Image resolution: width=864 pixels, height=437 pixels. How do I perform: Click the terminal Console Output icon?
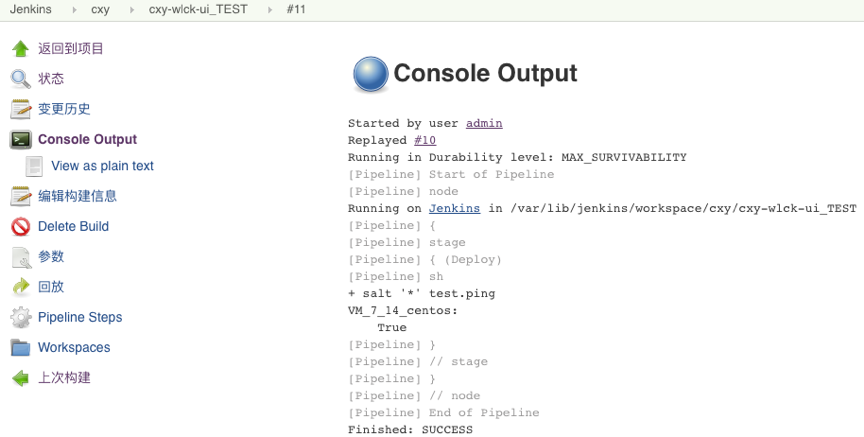[x=20, y=139]
